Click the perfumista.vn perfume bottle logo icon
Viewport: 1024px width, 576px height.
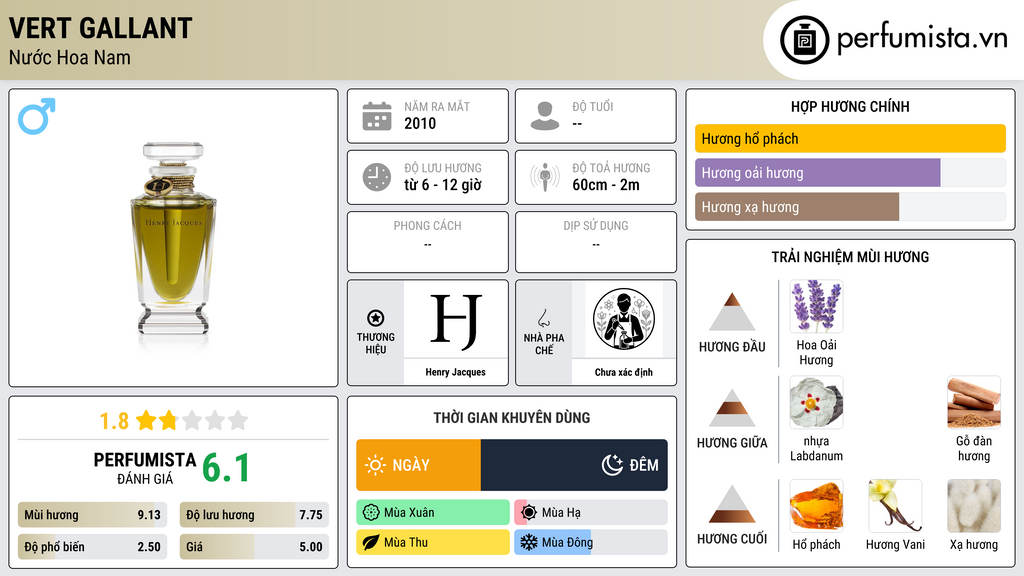[x=804, y=40]
